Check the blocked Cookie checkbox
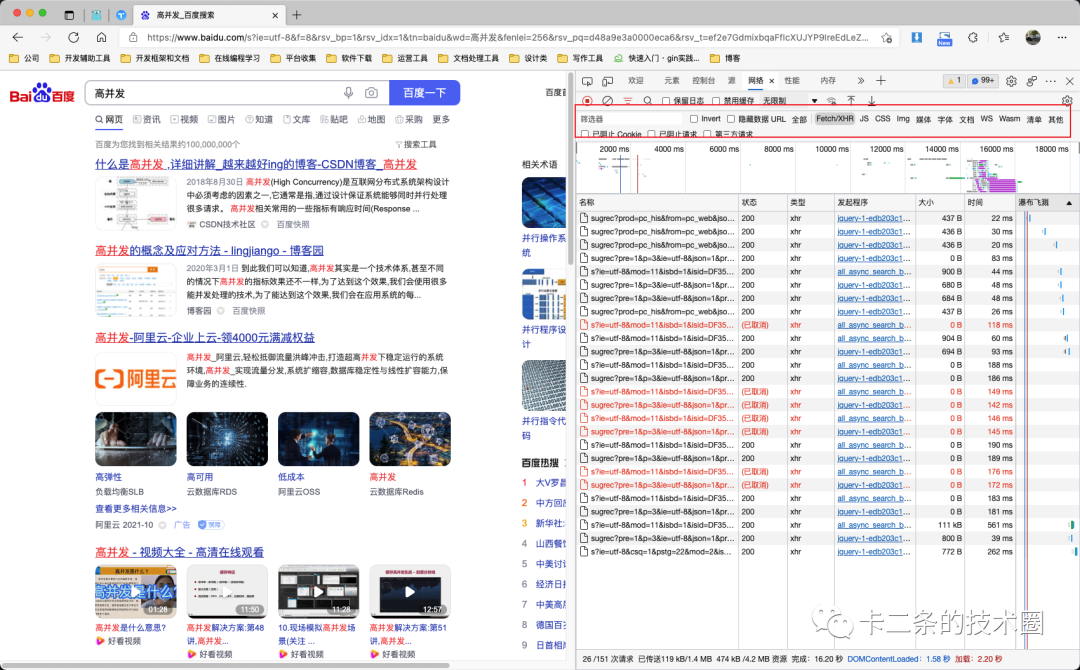 click(x=585, y=134)
